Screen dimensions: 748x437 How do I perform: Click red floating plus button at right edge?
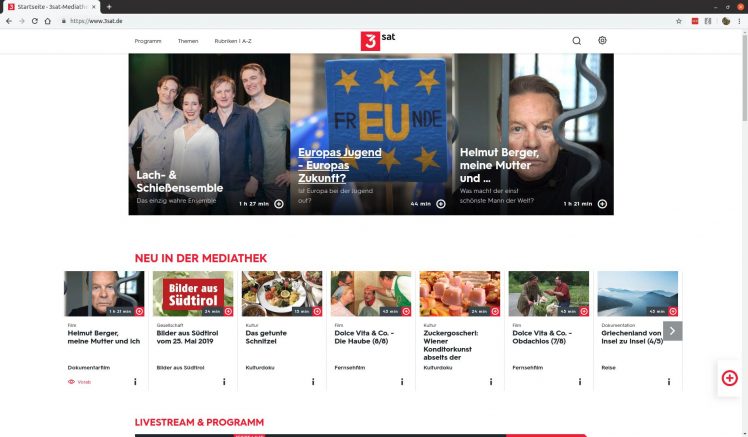click(x=729, y=377)
